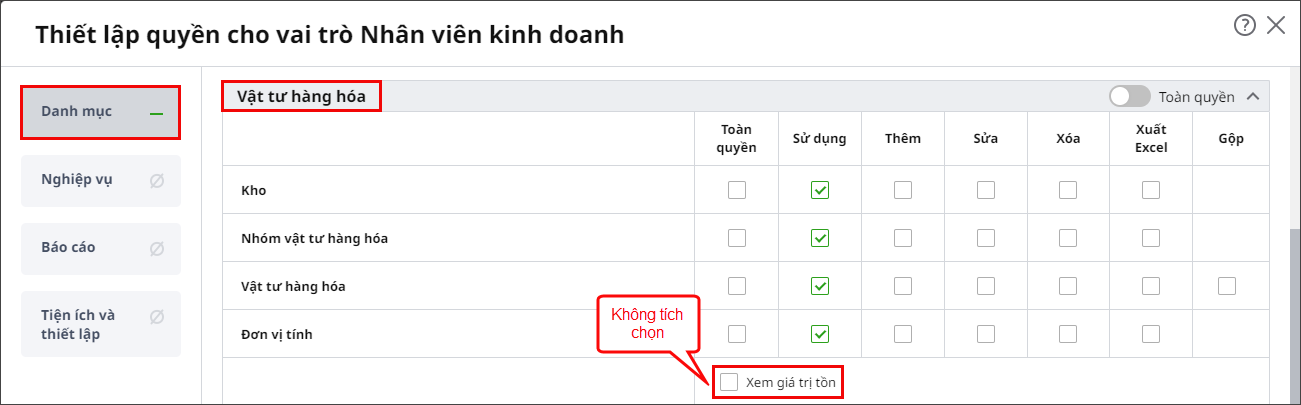Click the icon beside Tiện ích và thiết lập

157,317
